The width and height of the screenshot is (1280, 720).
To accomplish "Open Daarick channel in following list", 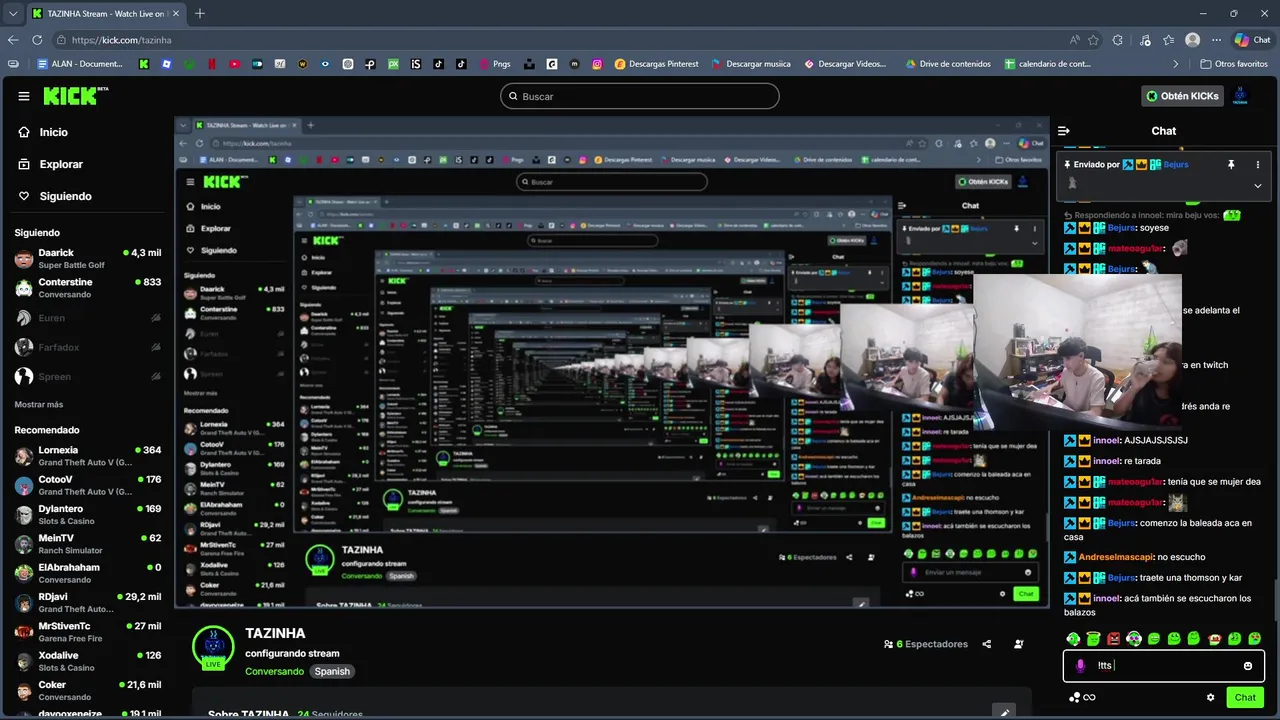I will [x=87, y=259].
